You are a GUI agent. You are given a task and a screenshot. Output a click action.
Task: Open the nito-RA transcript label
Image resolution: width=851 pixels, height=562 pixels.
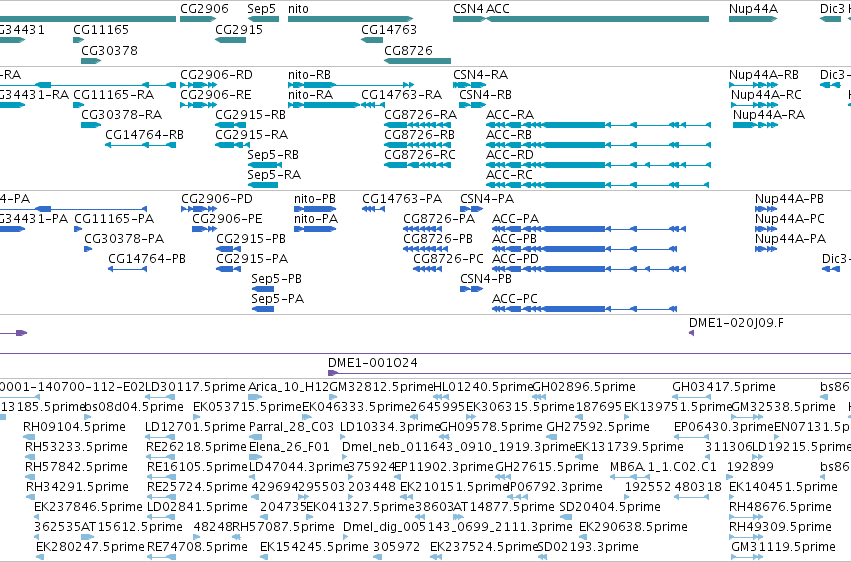[x=310, y=94]
